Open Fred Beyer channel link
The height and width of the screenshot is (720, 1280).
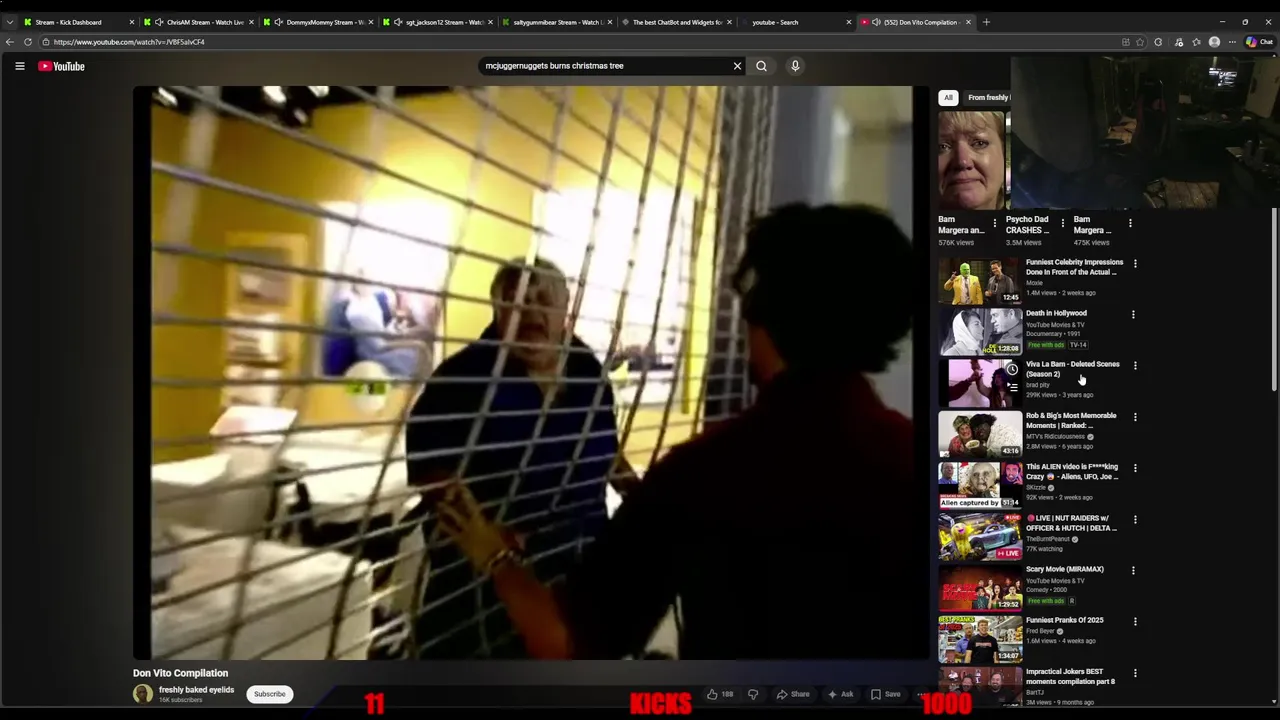1040,631
